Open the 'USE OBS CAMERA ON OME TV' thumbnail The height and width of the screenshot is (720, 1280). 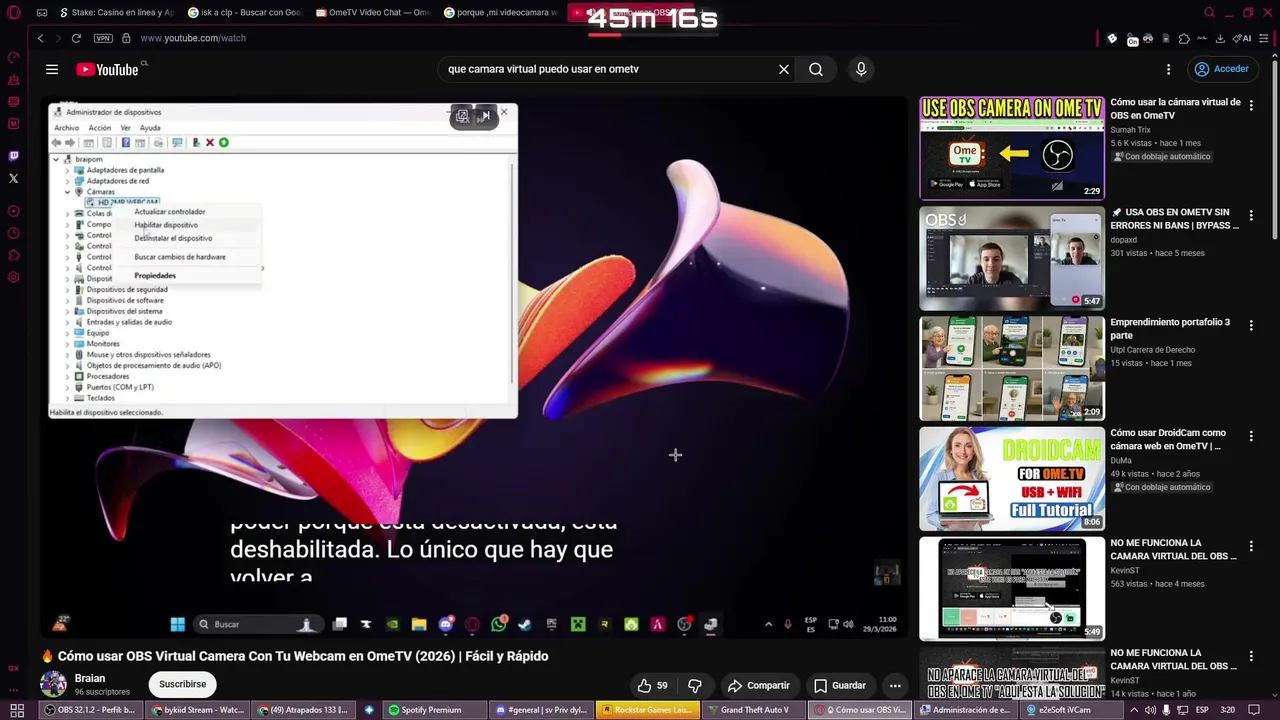1012,148
